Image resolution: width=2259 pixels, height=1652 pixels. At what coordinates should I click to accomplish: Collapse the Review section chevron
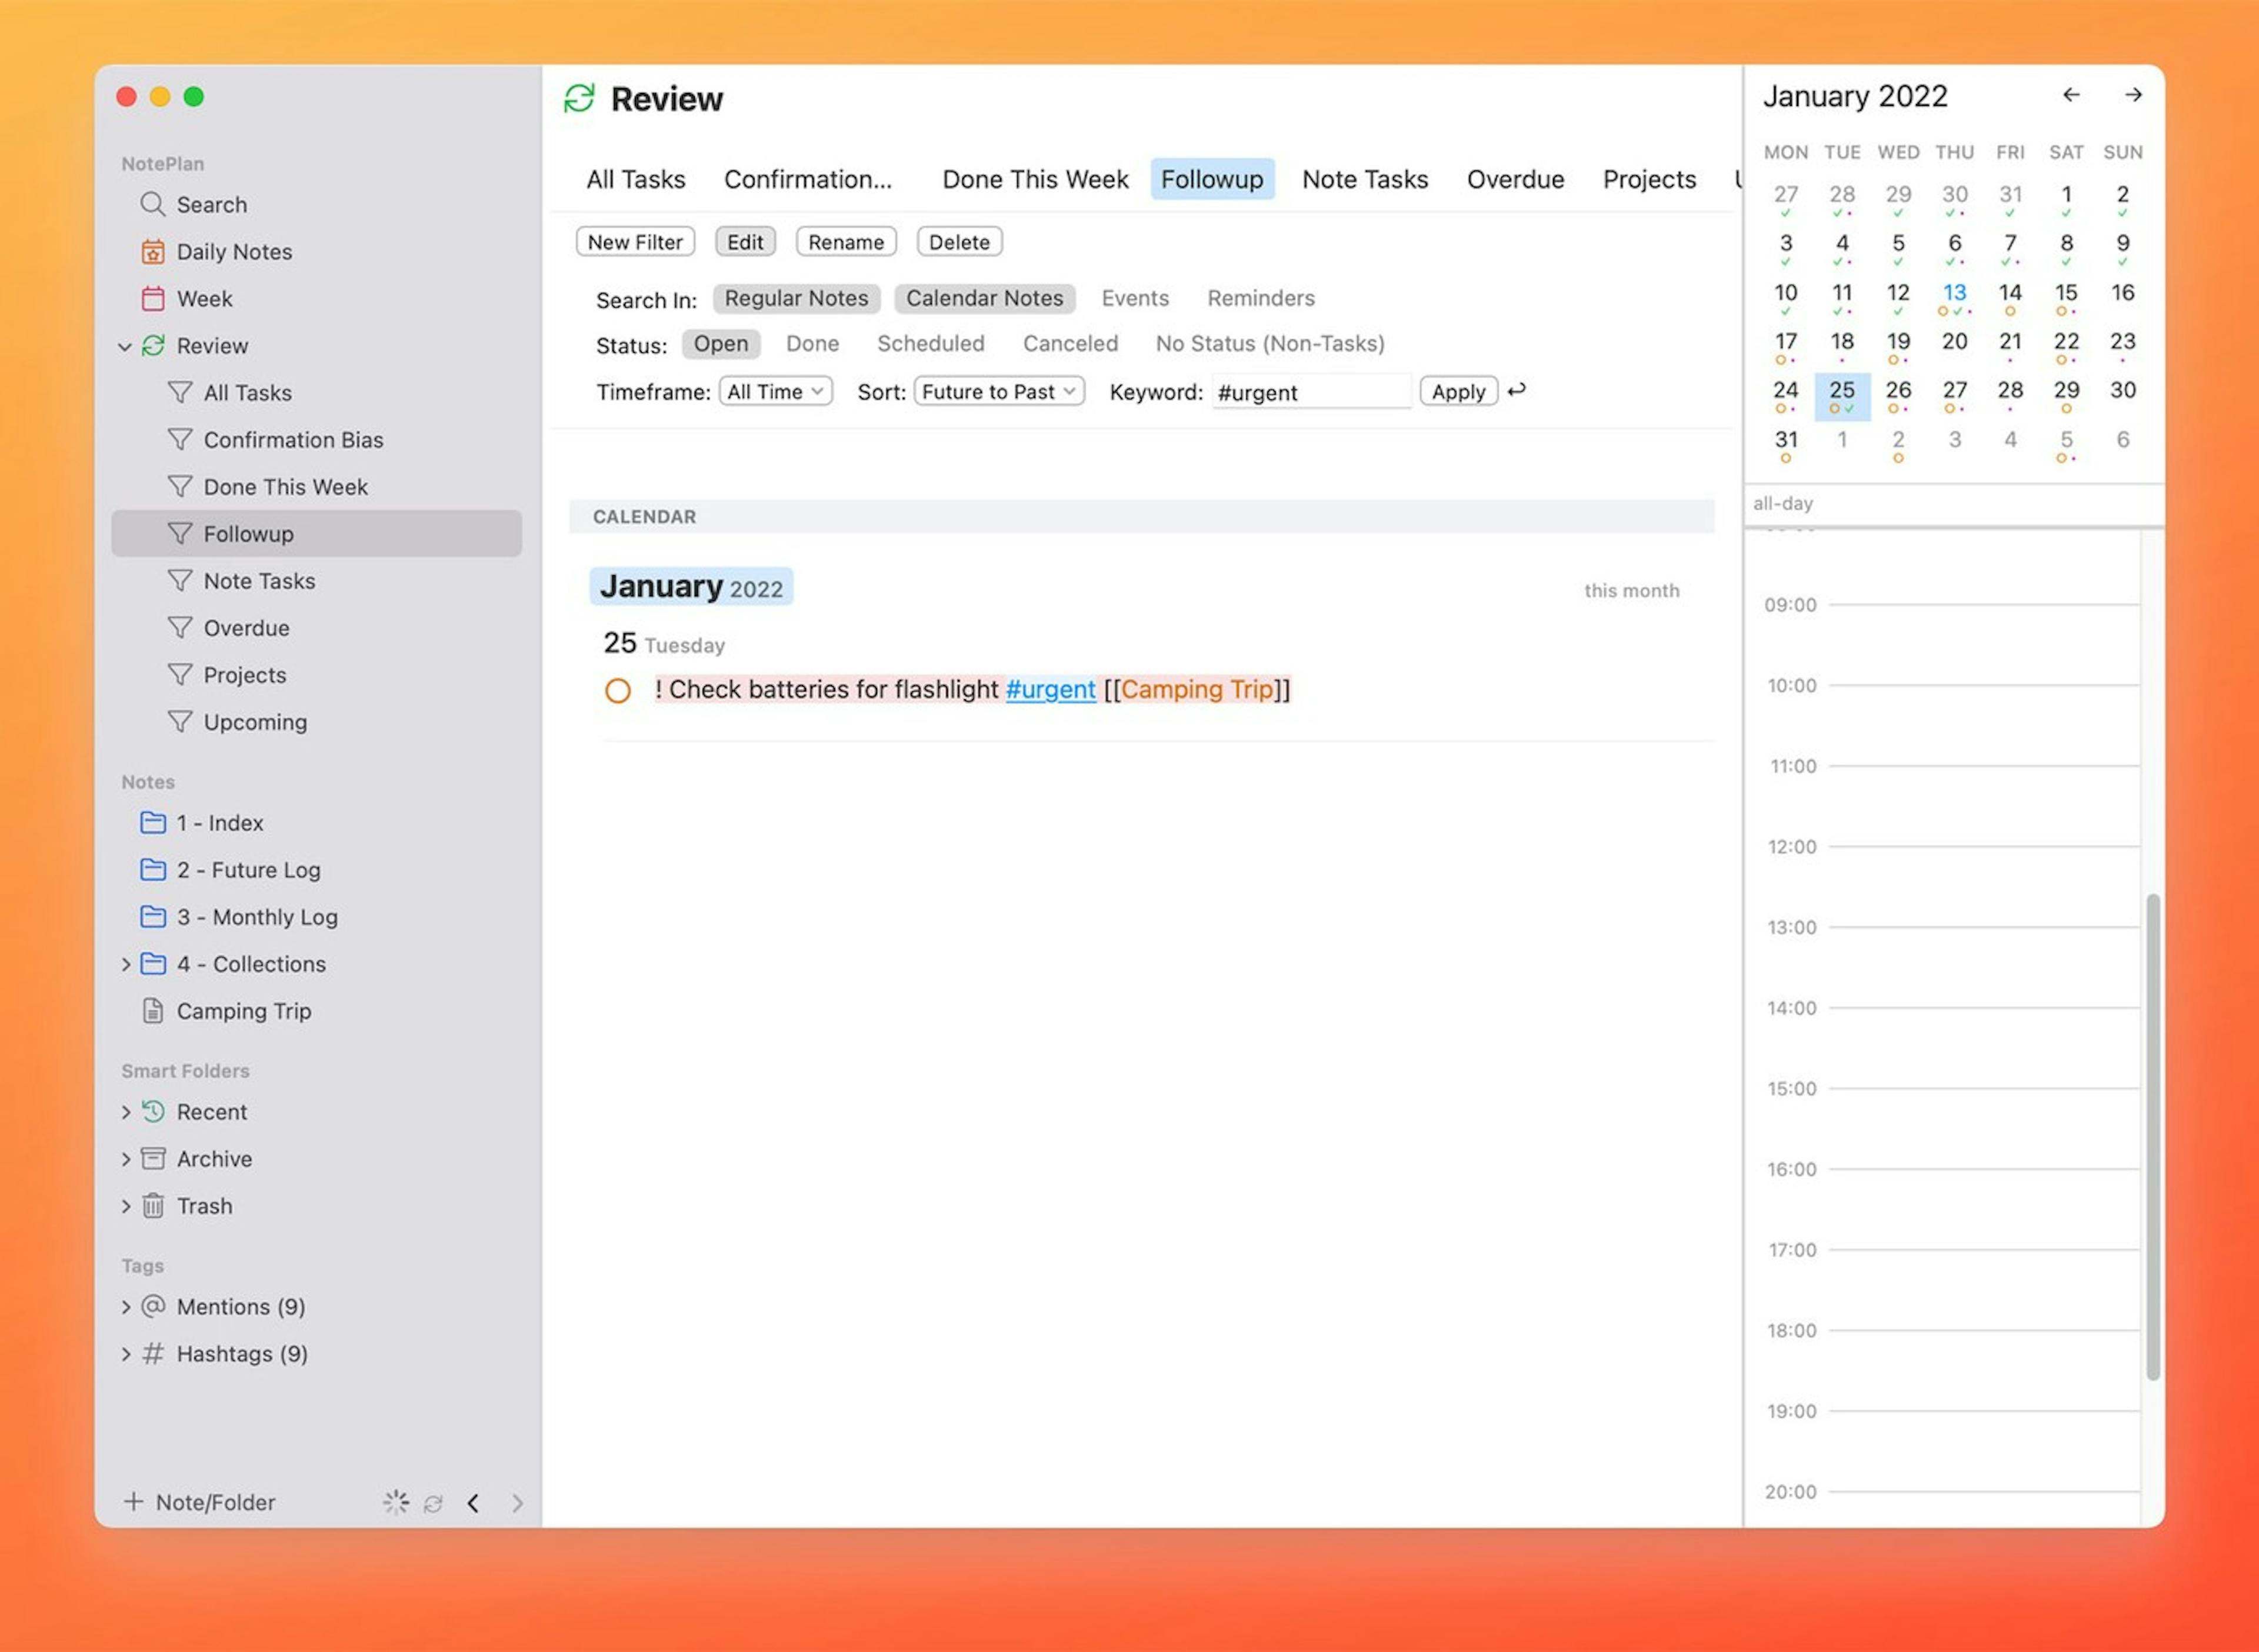[125, 347]
